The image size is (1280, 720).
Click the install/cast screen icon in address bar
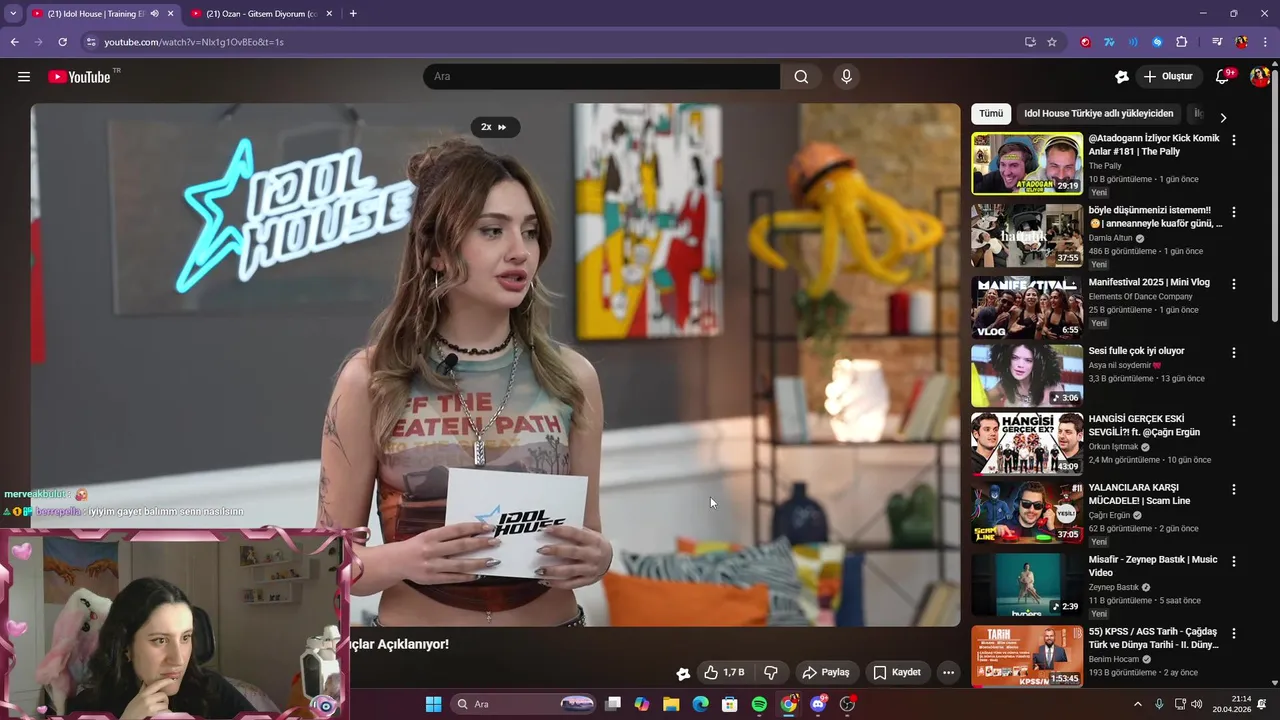(1030, 42)
